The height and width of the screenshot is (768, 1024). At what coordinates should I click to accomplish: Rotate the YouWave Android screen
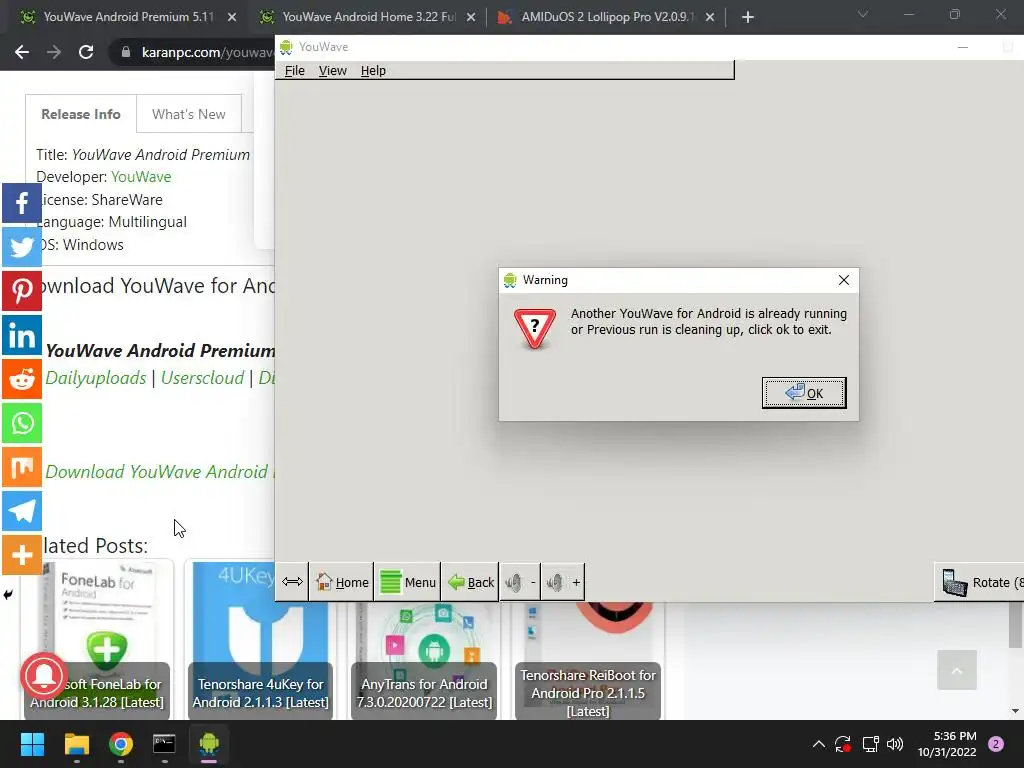pyautogui.click(x=980, y=582)
